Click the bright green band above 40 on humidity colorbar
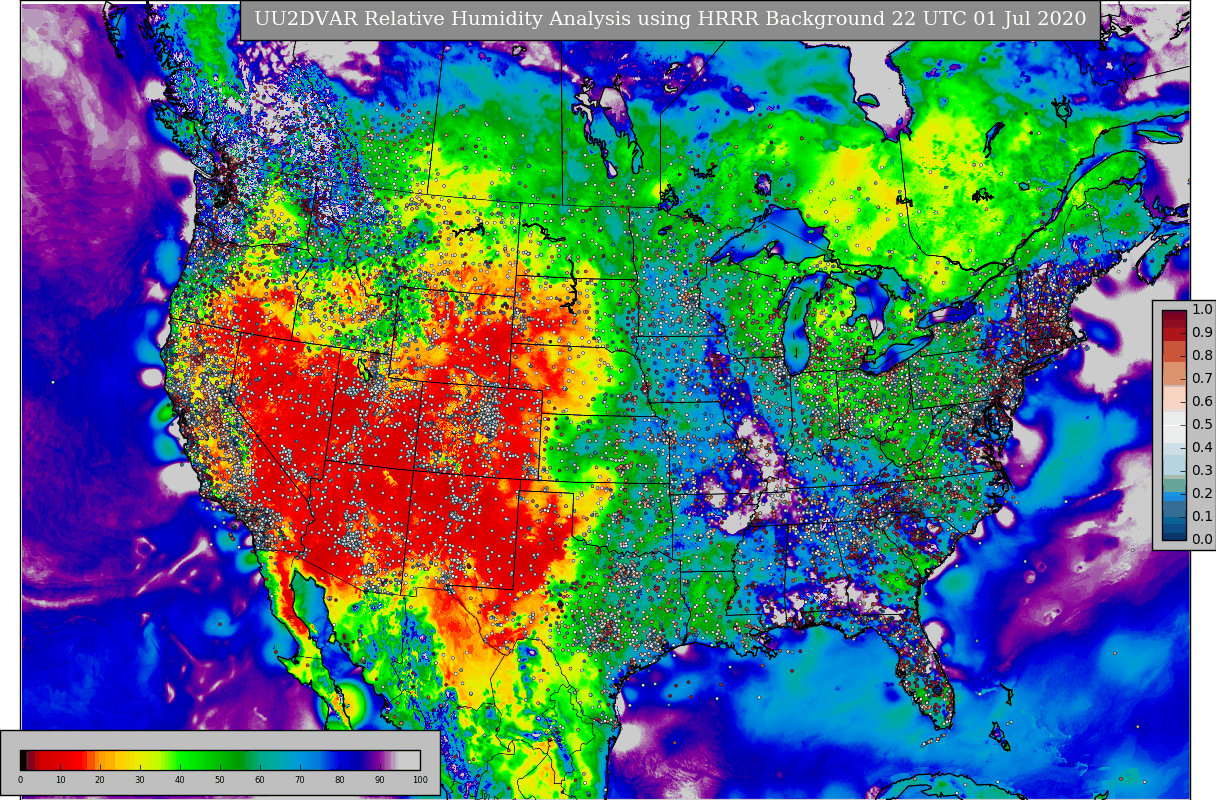1216x800 pixels. point(180,760)
